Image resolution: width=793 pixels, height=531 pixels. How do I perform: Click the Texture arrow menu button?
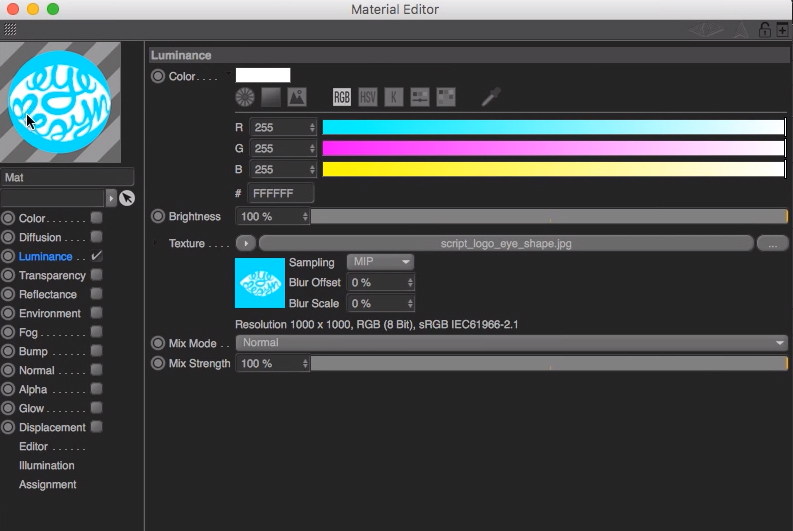(245, 243)
